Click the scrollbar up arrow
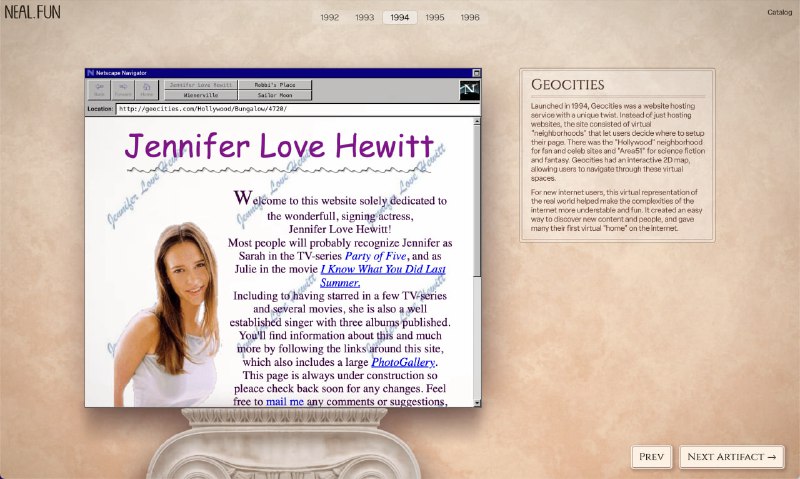This screenshot has height=479, width=800. [477, 121]
